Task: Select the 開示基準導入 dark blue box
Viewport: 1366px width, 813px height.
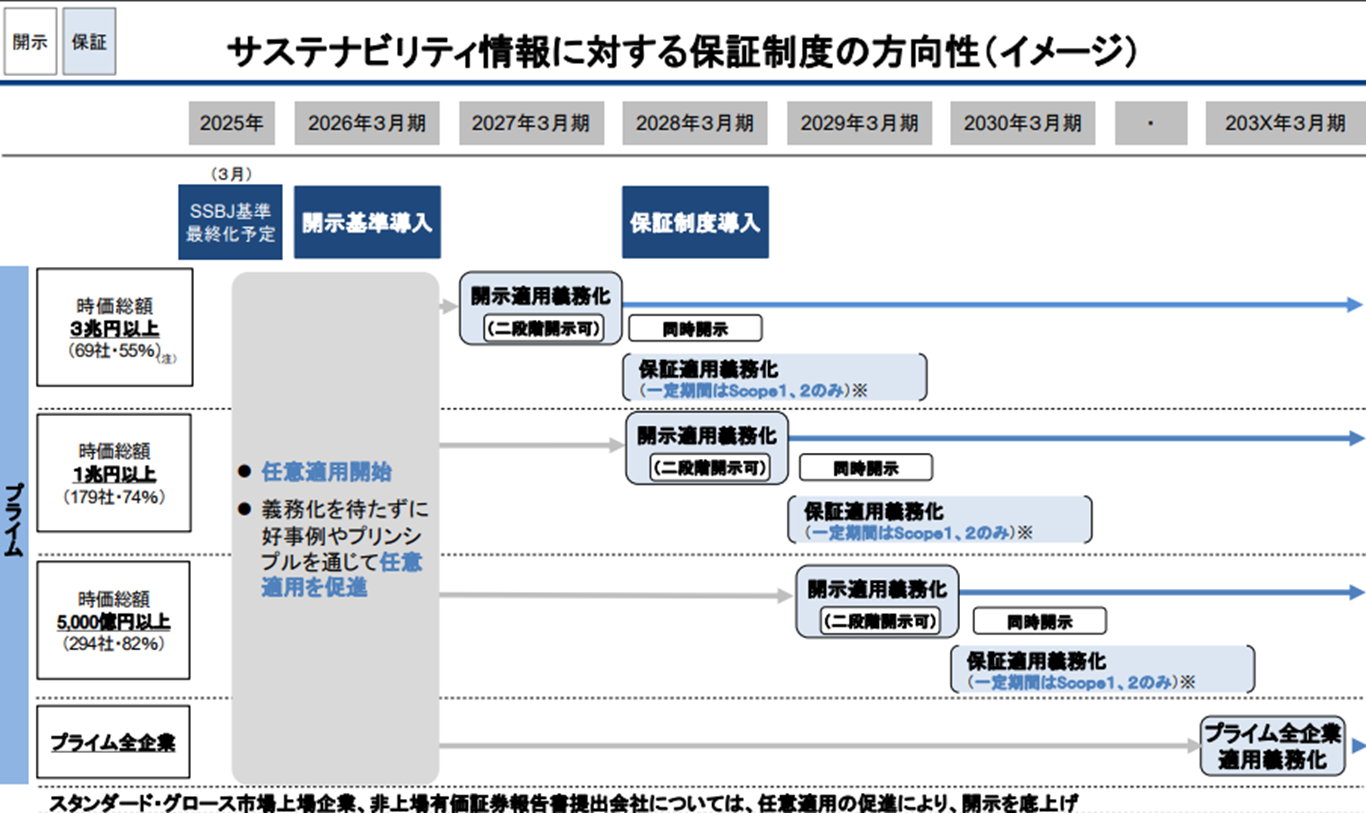Action: 367,222
